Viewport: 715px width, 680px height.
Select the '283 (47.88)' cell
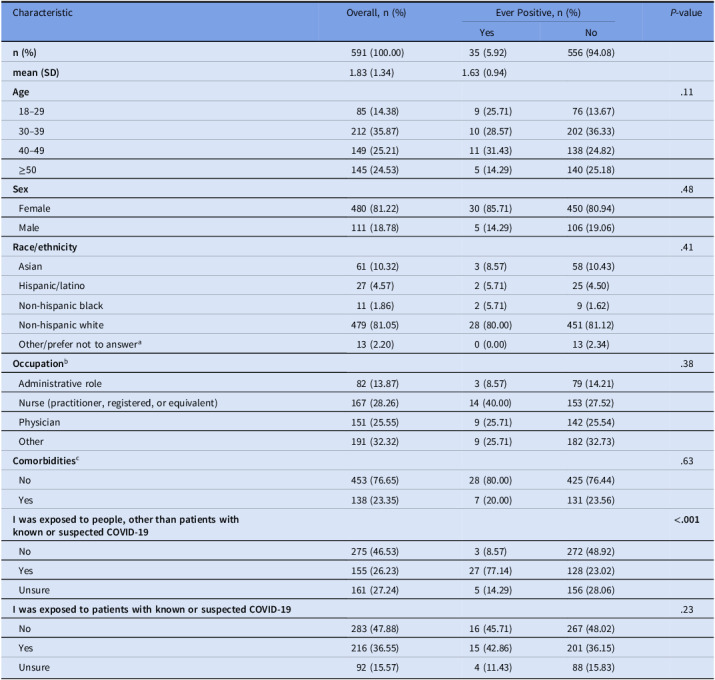(x=375, y=629)
